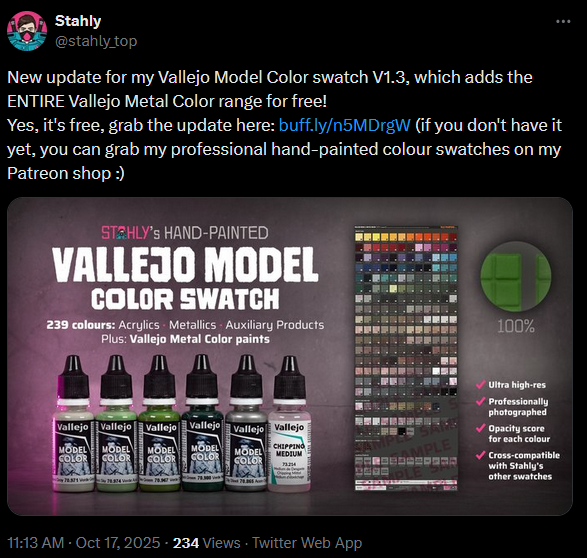Click the dark green Model Color bottle
The height and width of the screenshot is (558, 587).
coord(202,423)
